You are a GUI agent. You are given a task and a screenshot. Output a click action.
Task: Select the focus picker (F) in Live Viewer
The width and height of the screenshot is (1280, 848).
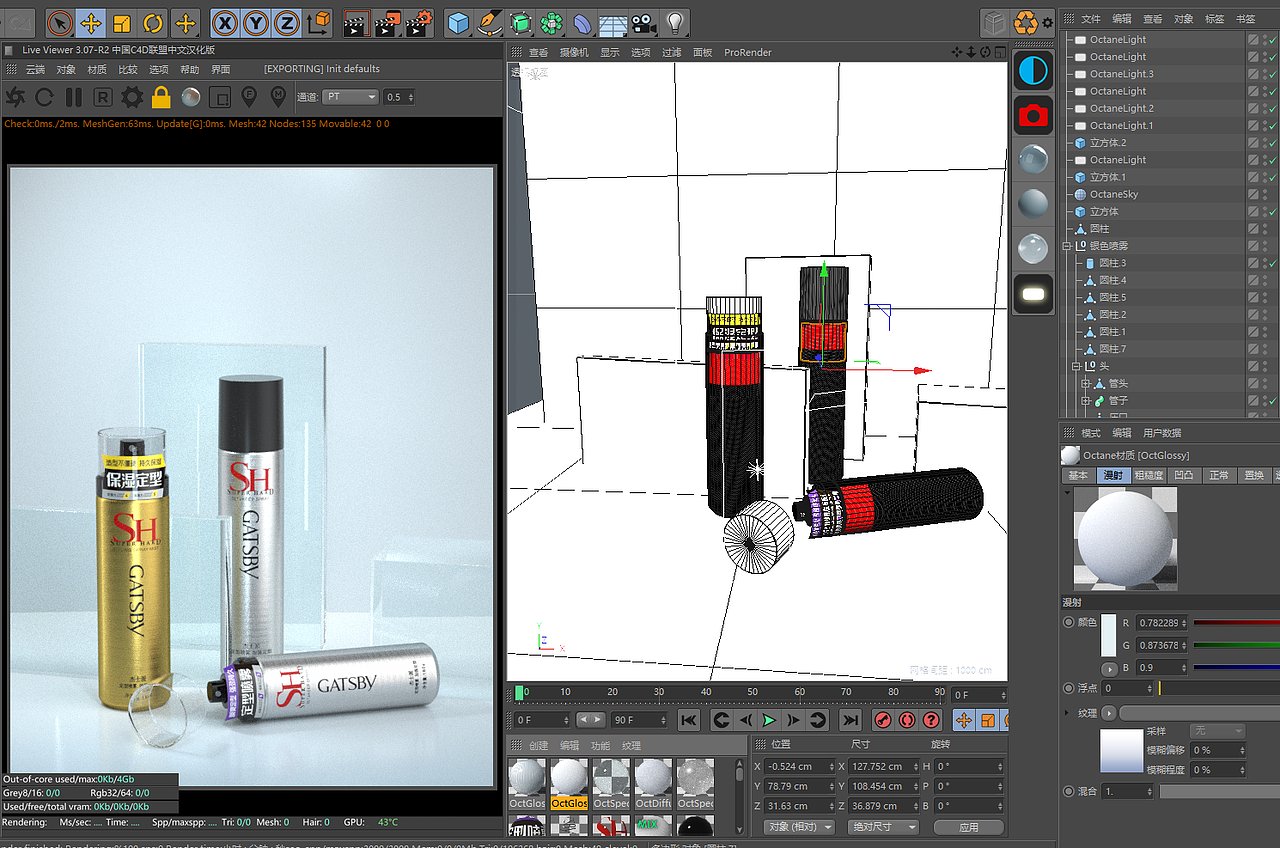pyautogui.click(x=249, y=96)
